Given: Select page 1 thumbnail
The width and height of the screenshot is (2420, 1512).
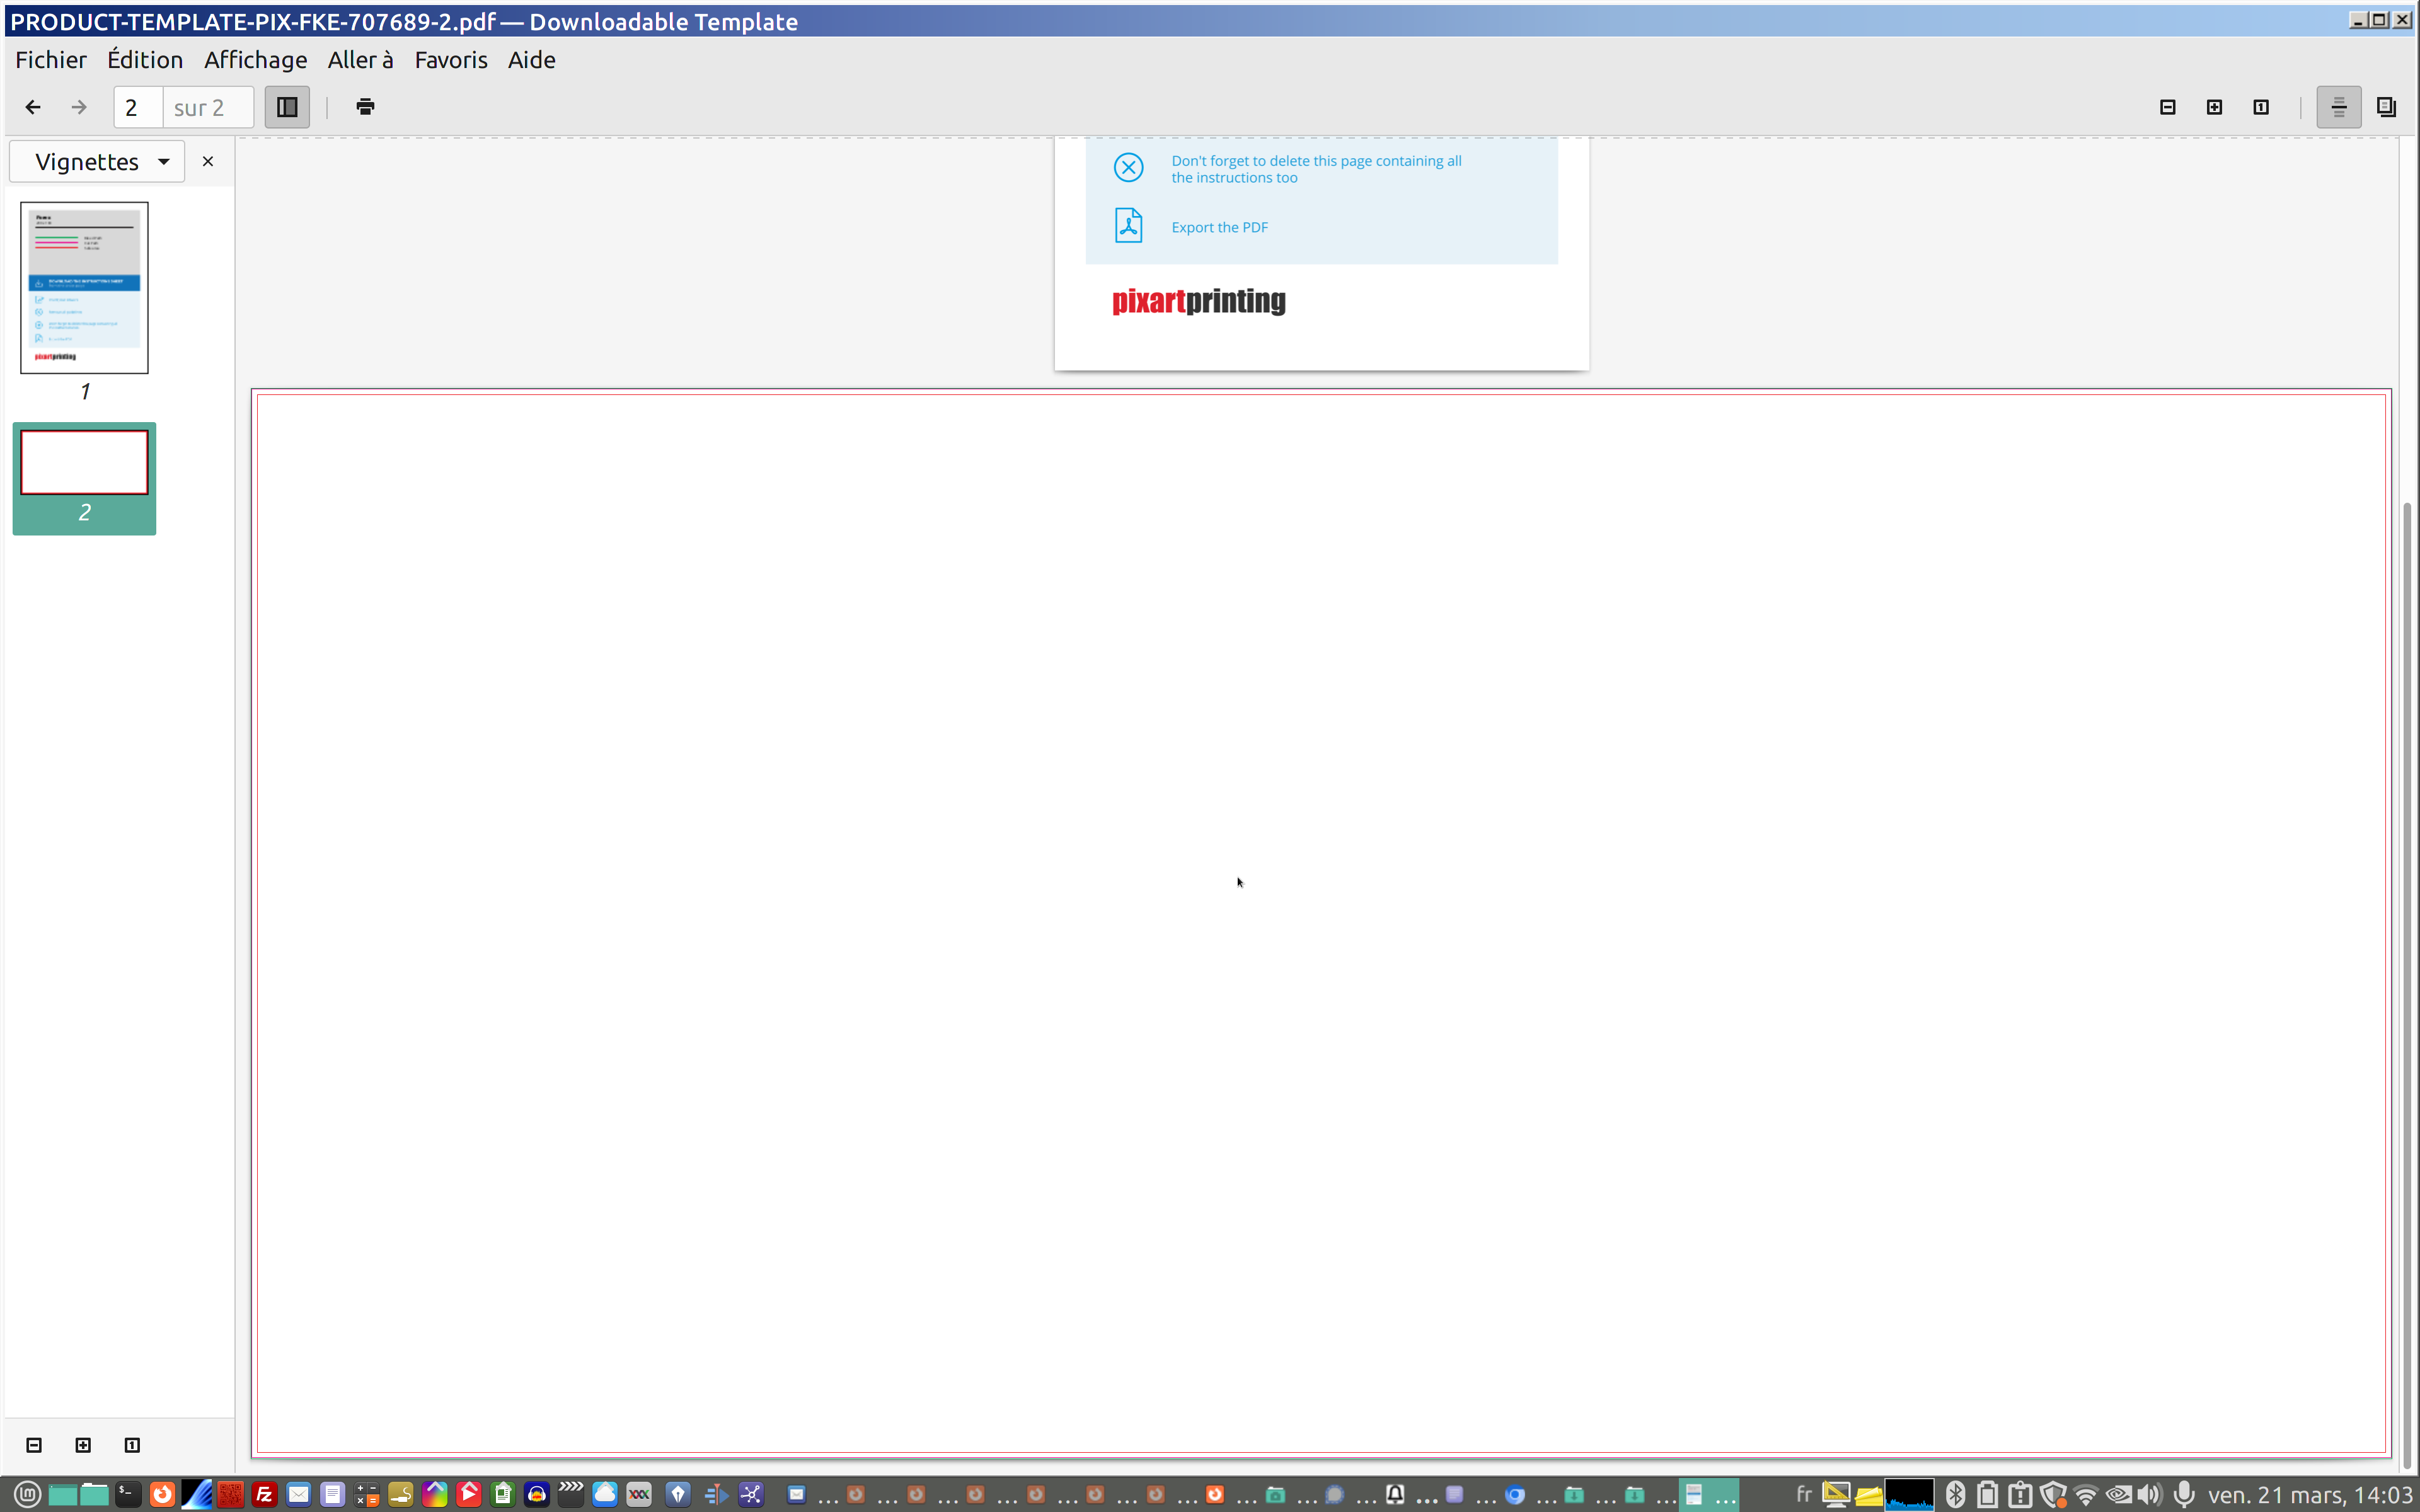Looking at the screenshot, I should [x=84, y=288].
